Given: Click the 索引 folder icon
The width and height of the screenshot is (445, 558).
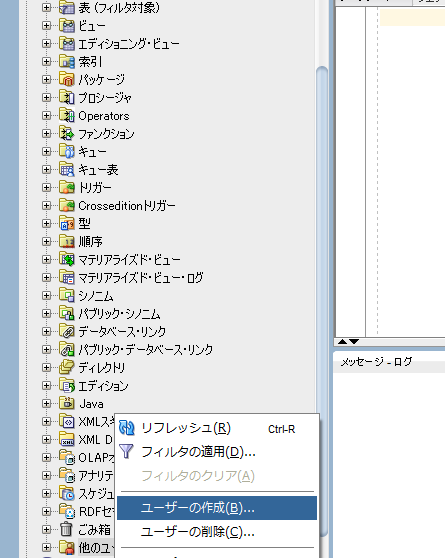Looking at the screenshot, I should point(67,62).
